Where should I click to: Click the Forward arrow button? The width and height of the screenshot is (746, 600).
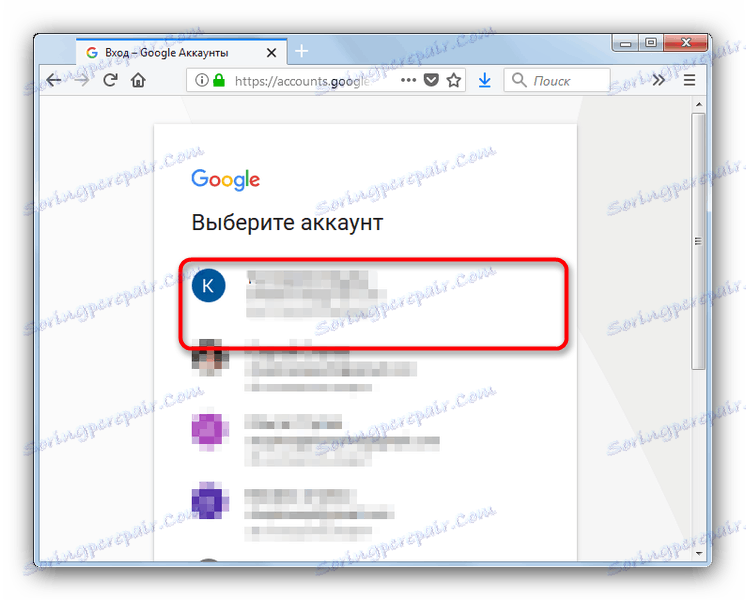click(82, 80)
